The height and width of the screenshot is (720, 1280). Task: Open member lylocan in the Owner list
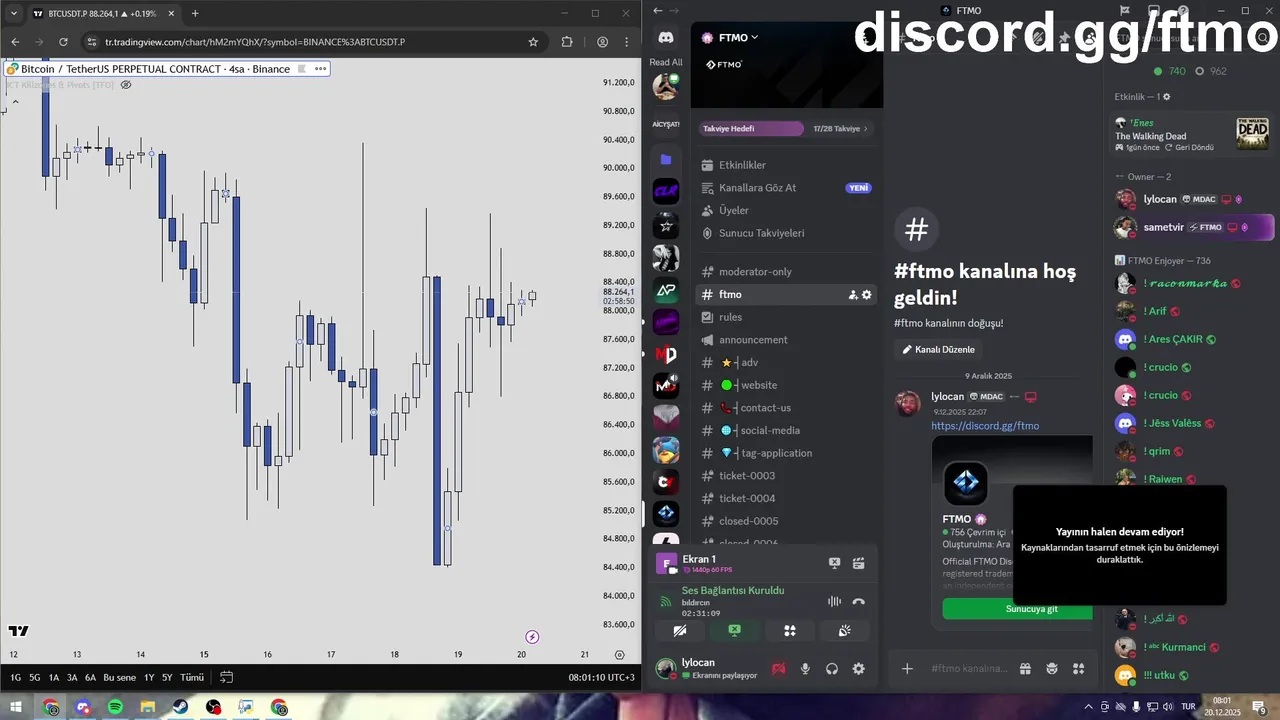(x=1194, y=199)
